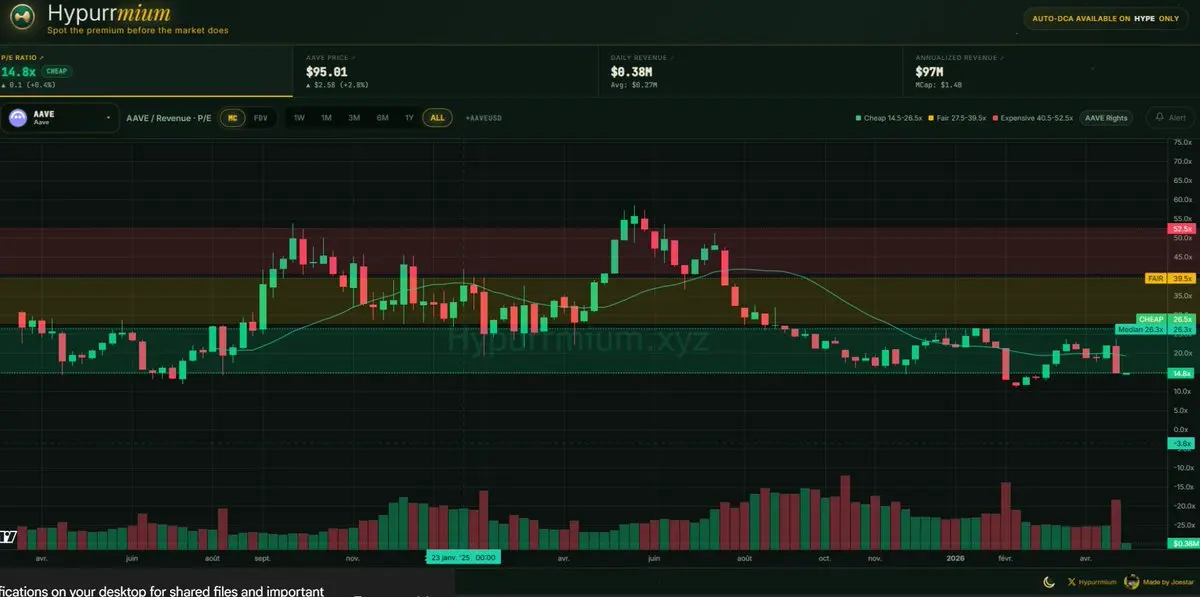The width and height of the screenshot is (1200, 597).
Task: Click the $0.38M volume axis label
Action: coord(1183,544)
